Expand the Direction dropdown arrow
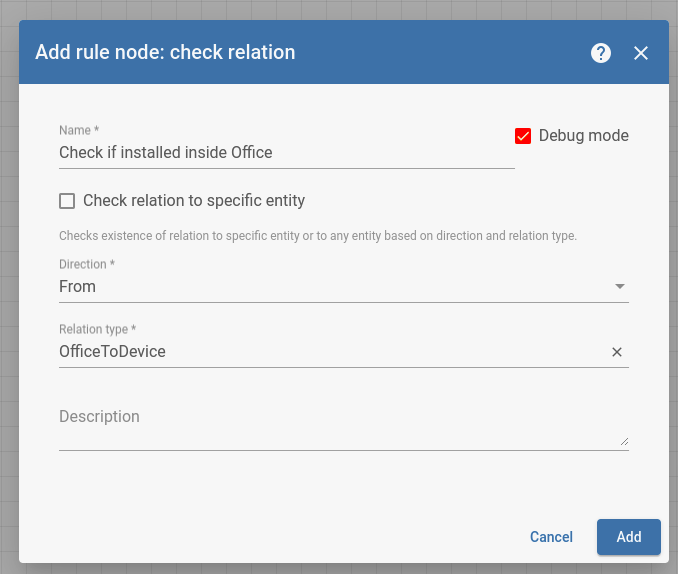The width and height of the screenshot is (678, 574). [620, 286]
